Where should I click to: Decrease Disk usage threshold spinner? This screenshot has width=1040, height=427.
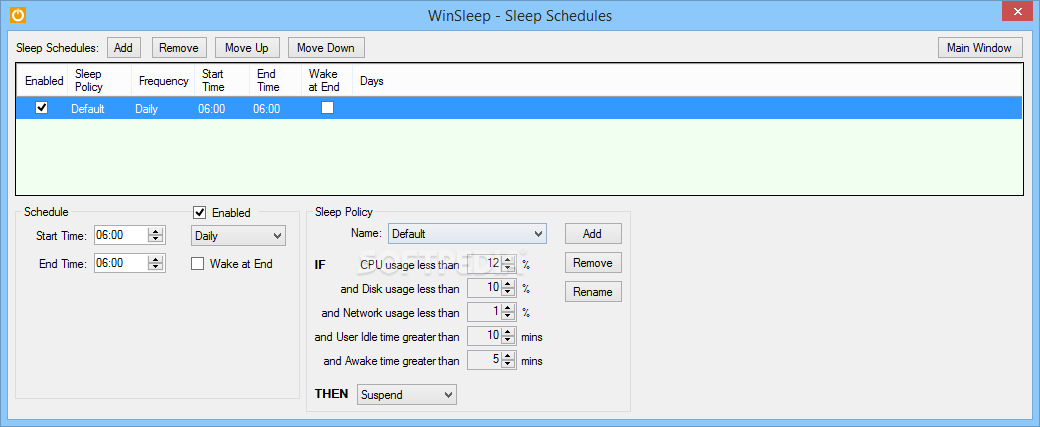[x=508, y=292]
